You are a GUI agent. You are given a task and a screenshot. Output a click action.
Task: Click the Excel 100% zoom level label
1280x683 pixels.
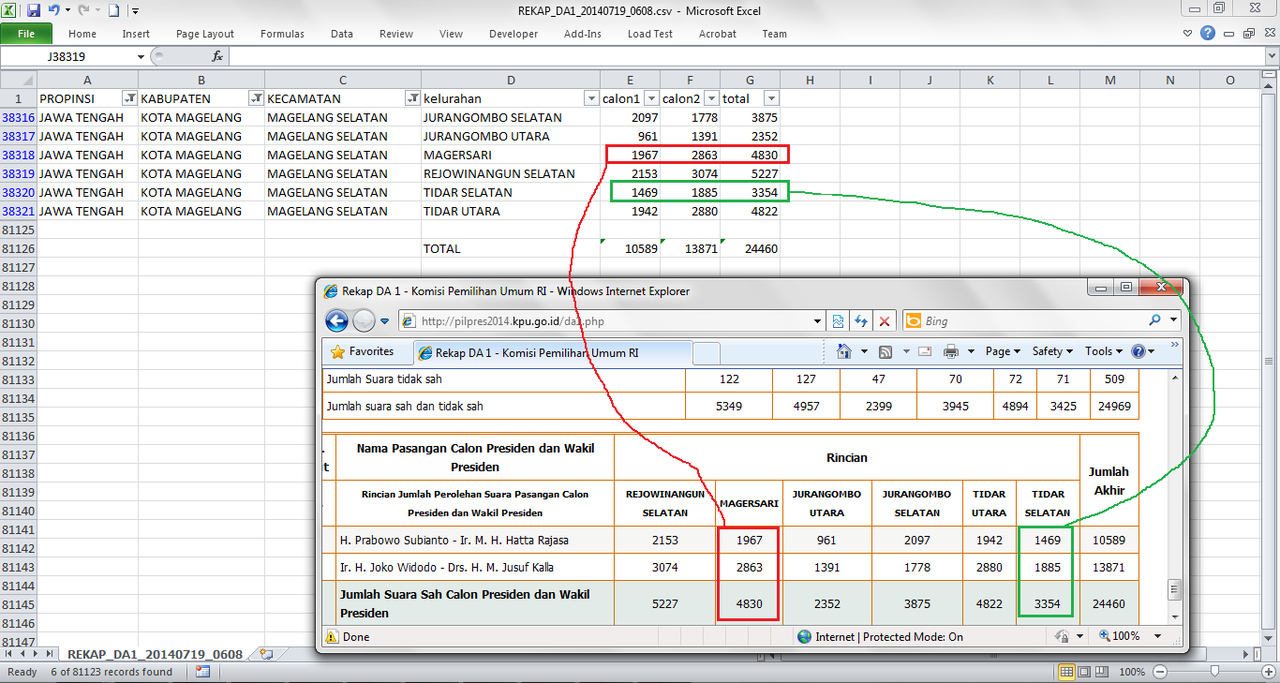point(1131,672)
